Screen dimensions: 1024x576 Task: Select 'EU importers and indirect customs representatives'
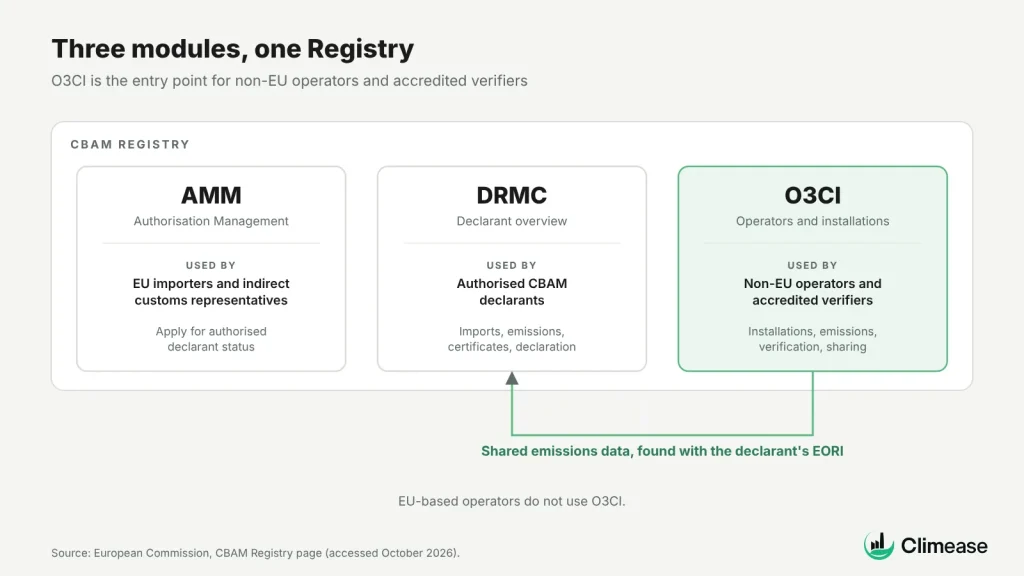coord(211,292)
